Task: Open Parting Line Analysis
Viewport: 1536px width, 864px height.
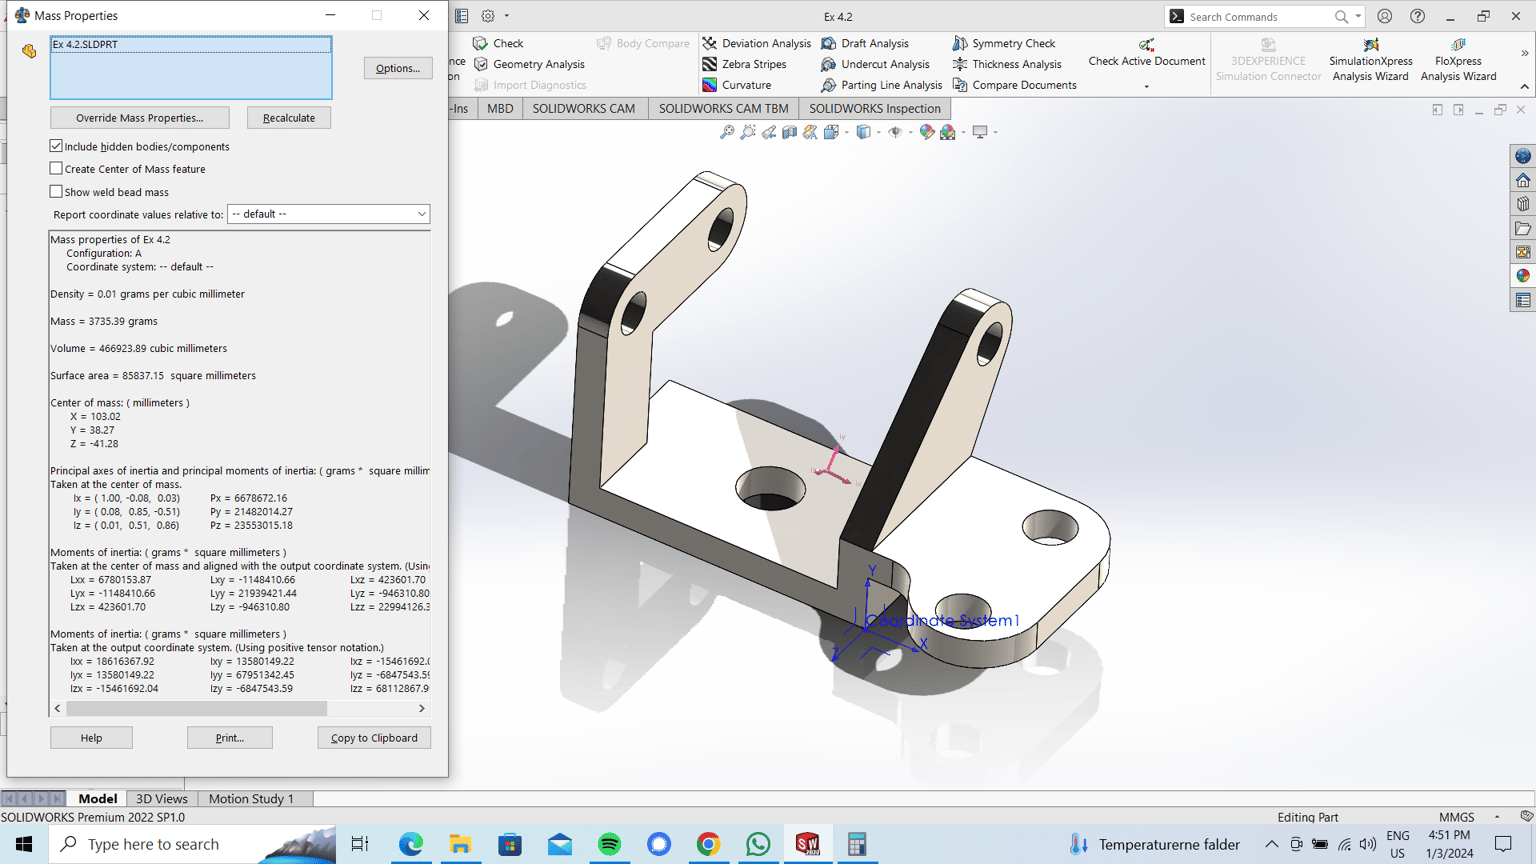Action: point(881,85)
